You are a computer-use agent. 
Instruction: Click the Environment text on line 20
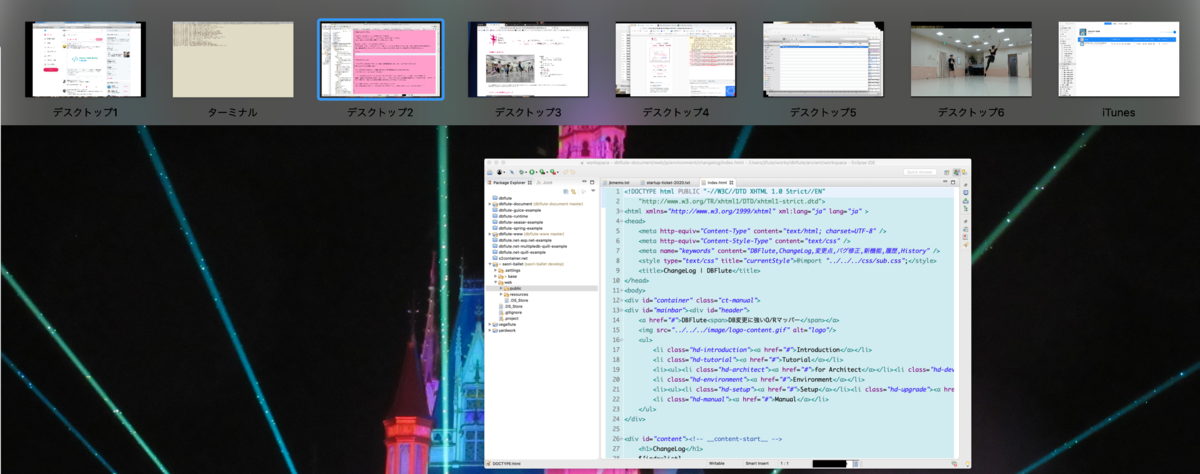click(x=814, y=380)
